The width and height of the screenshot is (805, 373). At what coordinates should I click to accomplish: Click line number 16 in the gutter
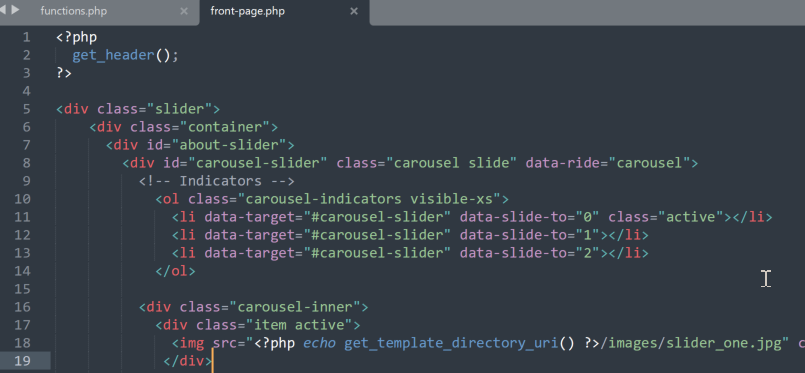tap(23, 307)
